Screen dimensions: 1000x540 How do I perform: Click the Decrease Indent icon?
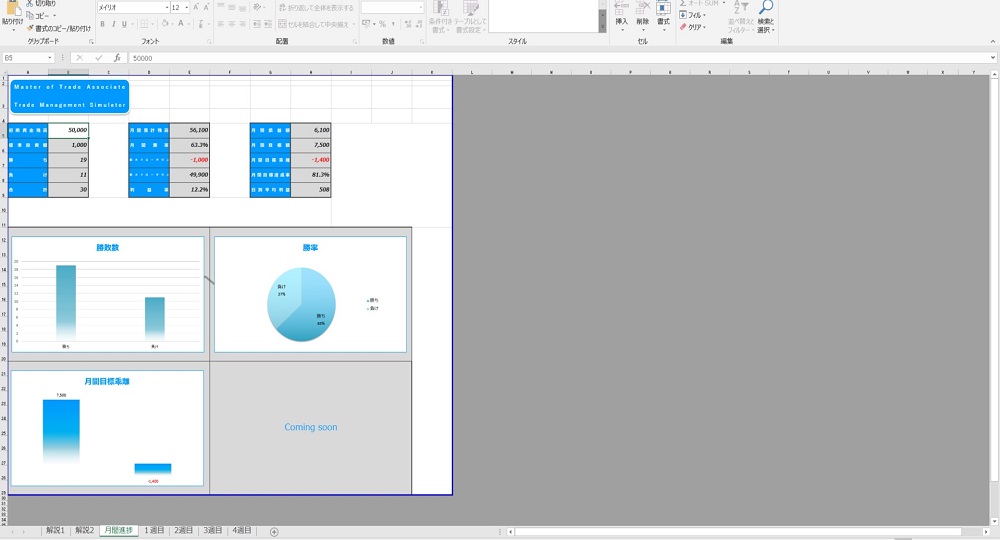[x=256, y=24]
